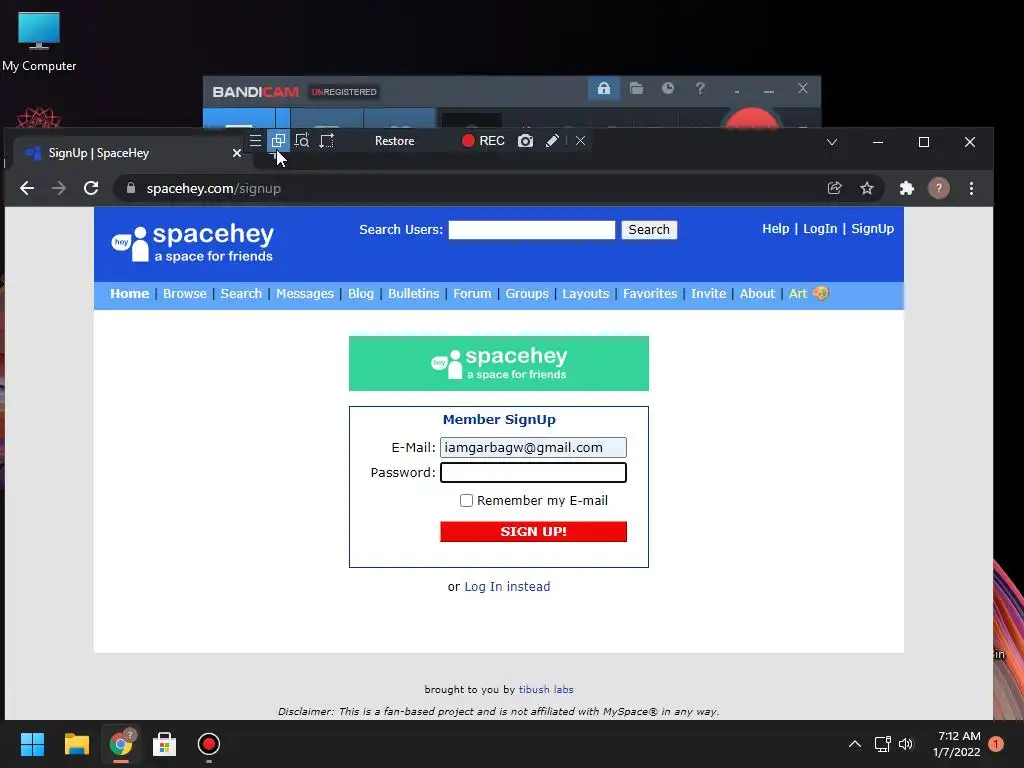Viewport: 1024px width, 768px height.
Task: Take a screenshot with the camera icon
Action: click(526, 141)
